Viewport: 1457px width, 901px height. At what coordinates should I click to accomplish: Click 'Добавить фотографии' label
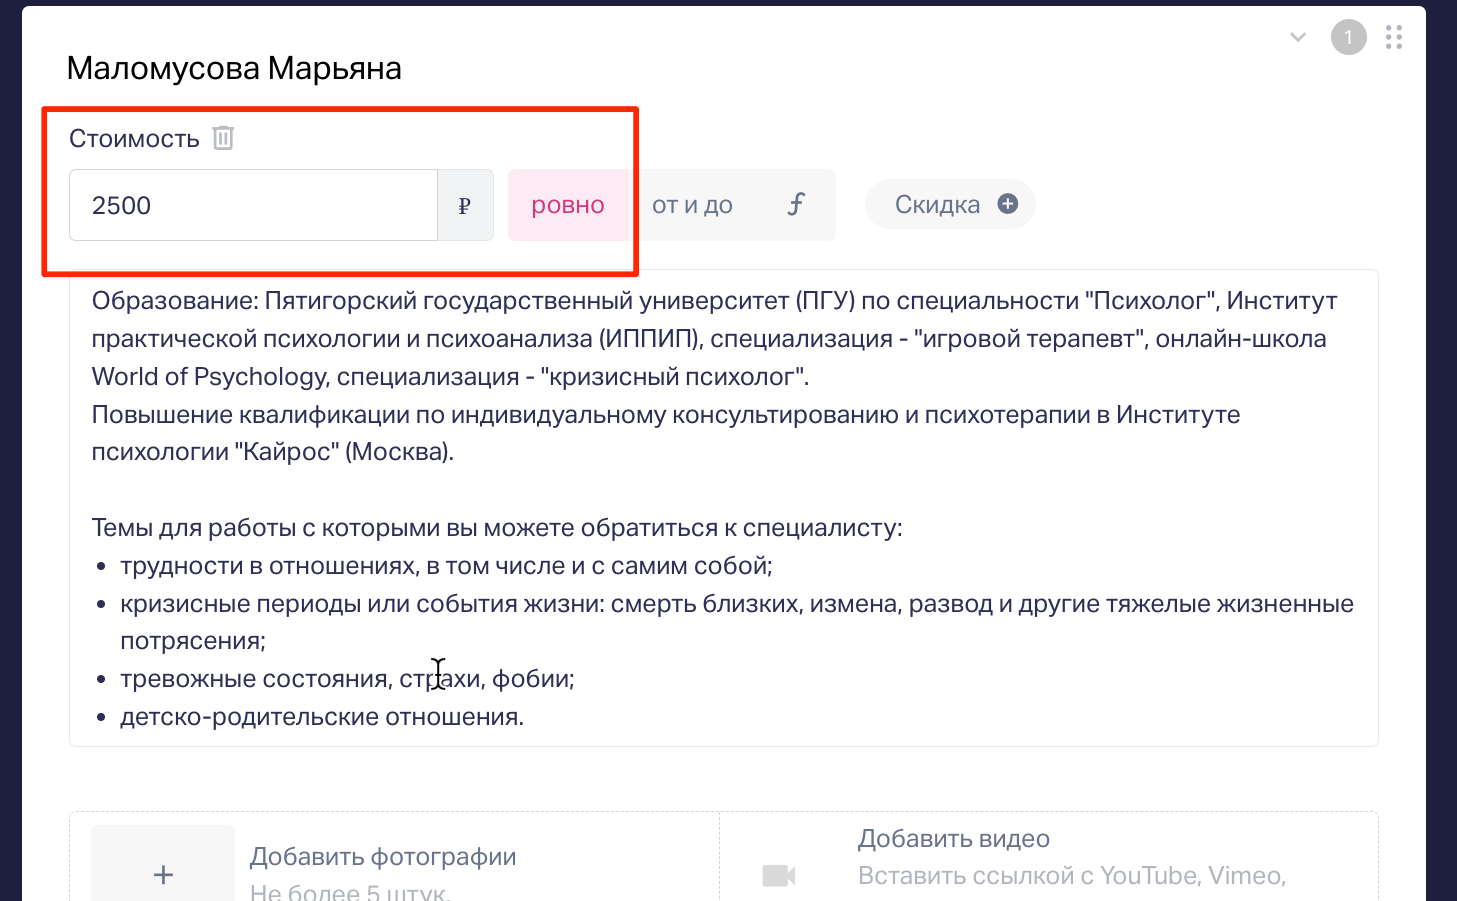383,857
